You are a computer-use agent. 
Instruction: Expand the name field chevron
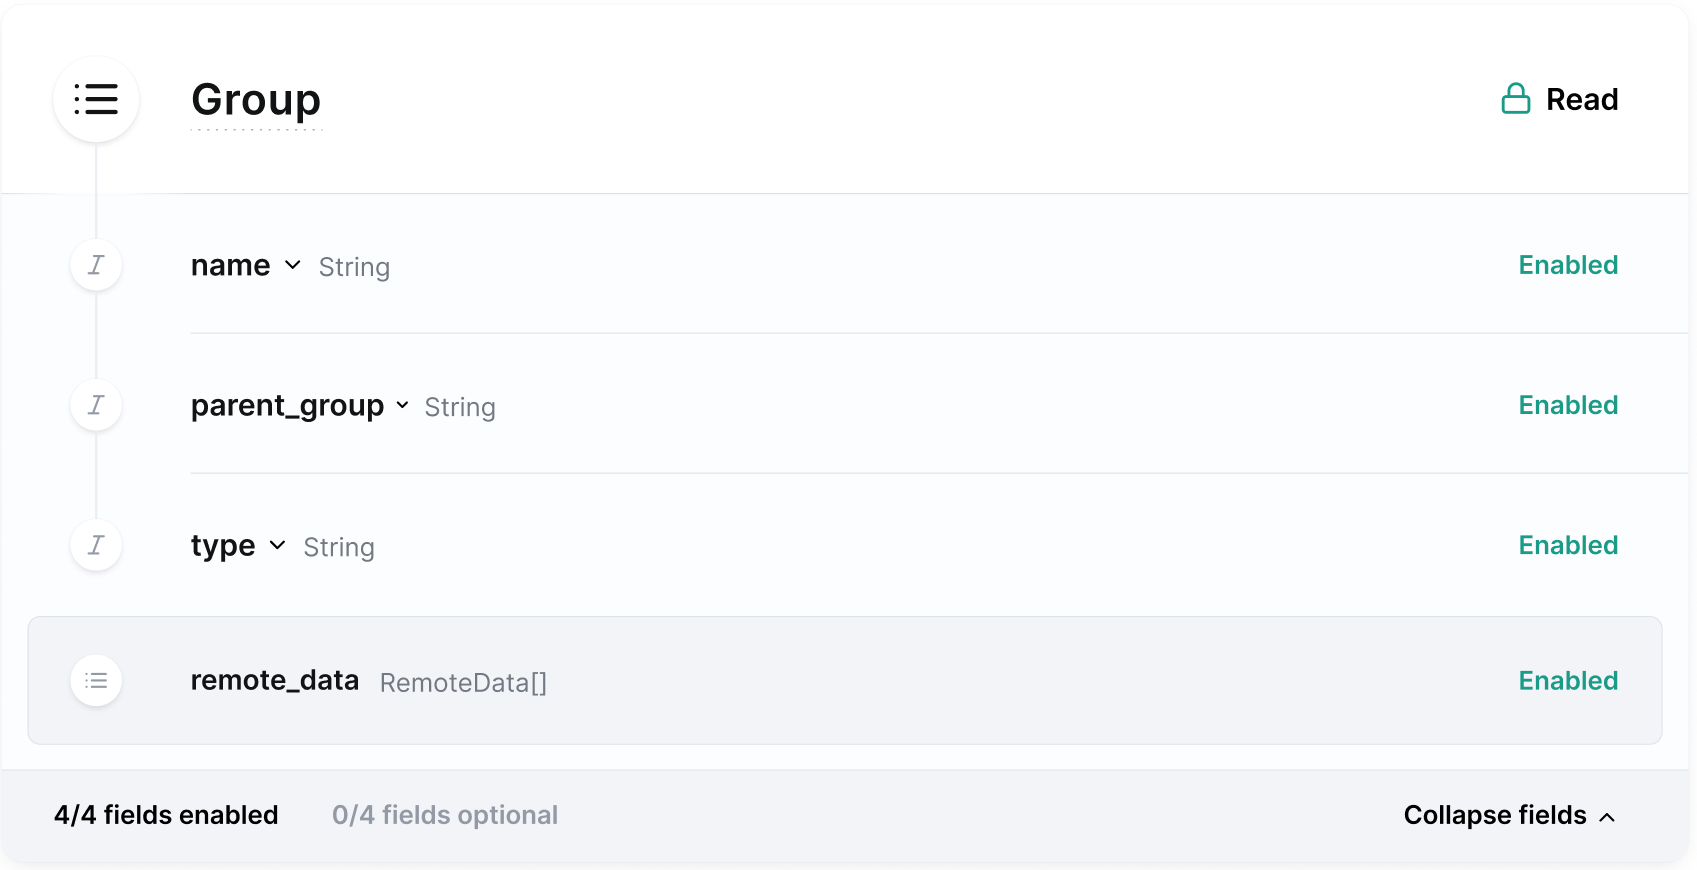click(293, 265)
